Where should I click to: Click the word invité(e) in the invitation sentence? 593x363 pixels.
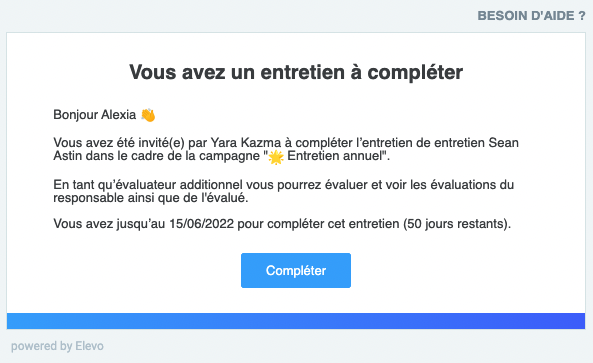(x=161, y=143)
